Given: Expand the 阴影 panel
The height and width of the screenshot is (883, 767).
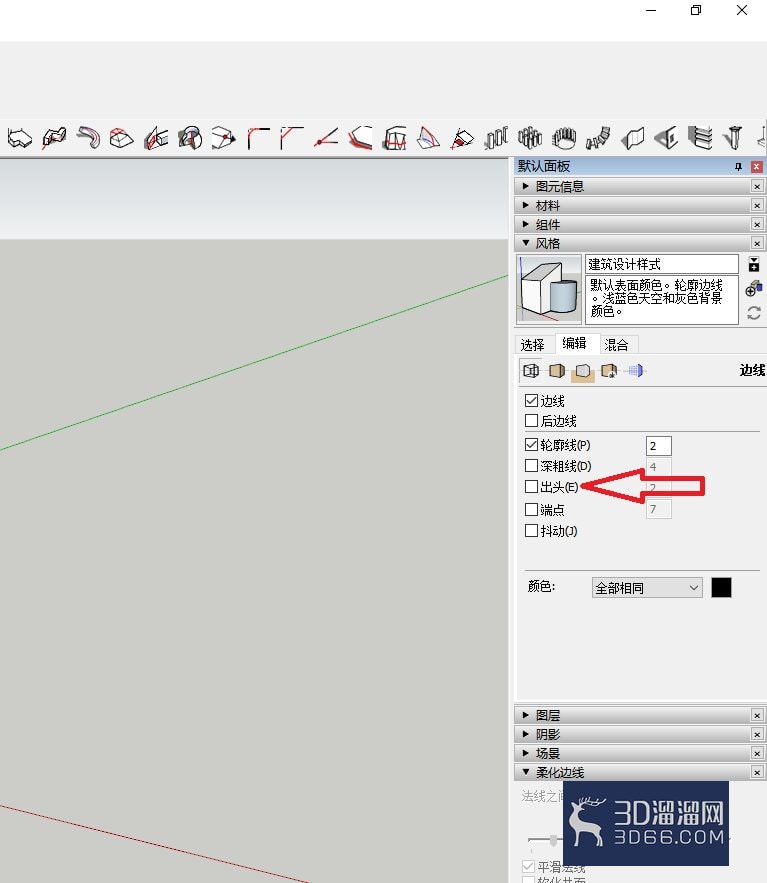Looking at the screenshot, I should click(640, 734).
